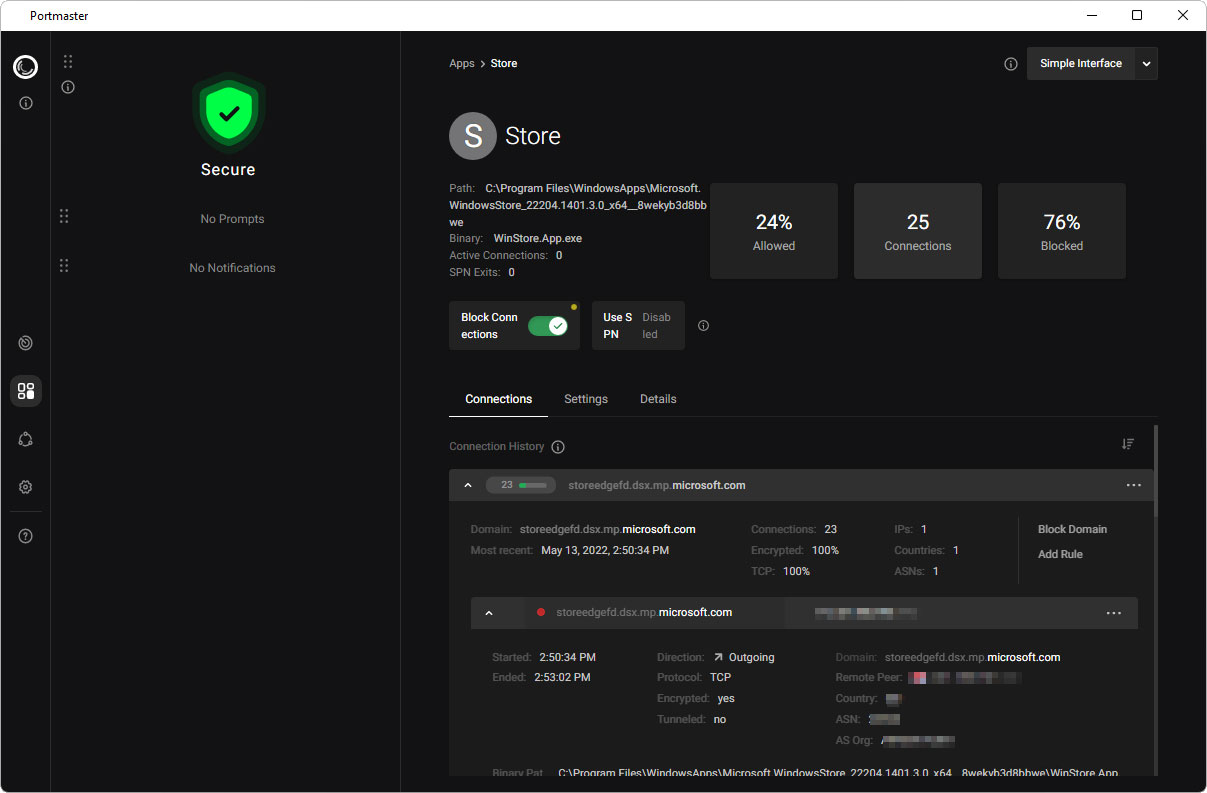Click the green Secure shield icon

click(229, 112)
